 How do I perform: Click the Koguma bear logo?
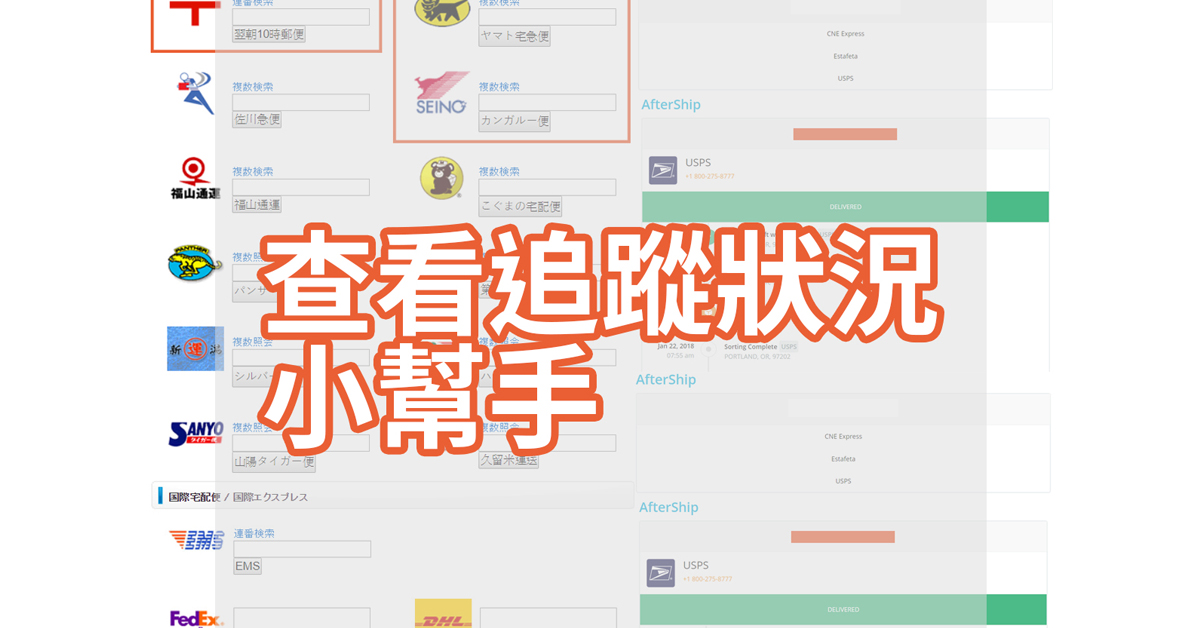point(441,178)
